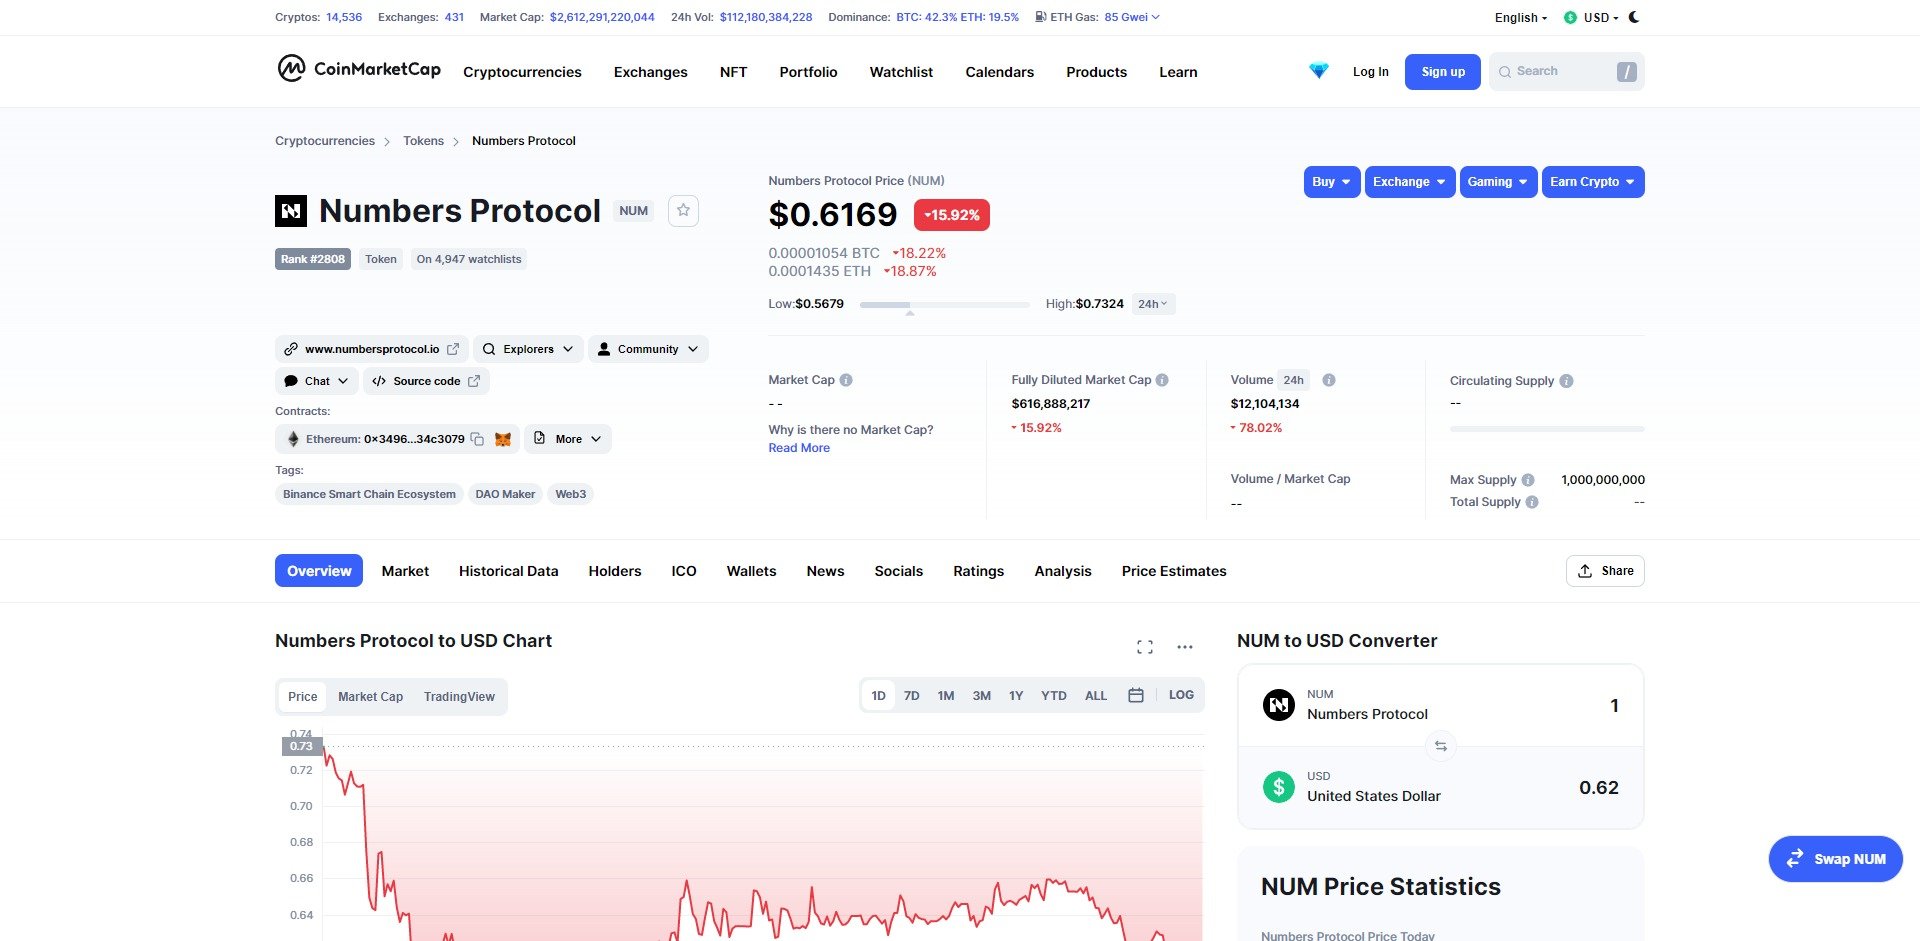Open chart more options ellipsis
The height and width of the screenshot is (941, 1920).
pyautogui.click(x=1185, y=647)
